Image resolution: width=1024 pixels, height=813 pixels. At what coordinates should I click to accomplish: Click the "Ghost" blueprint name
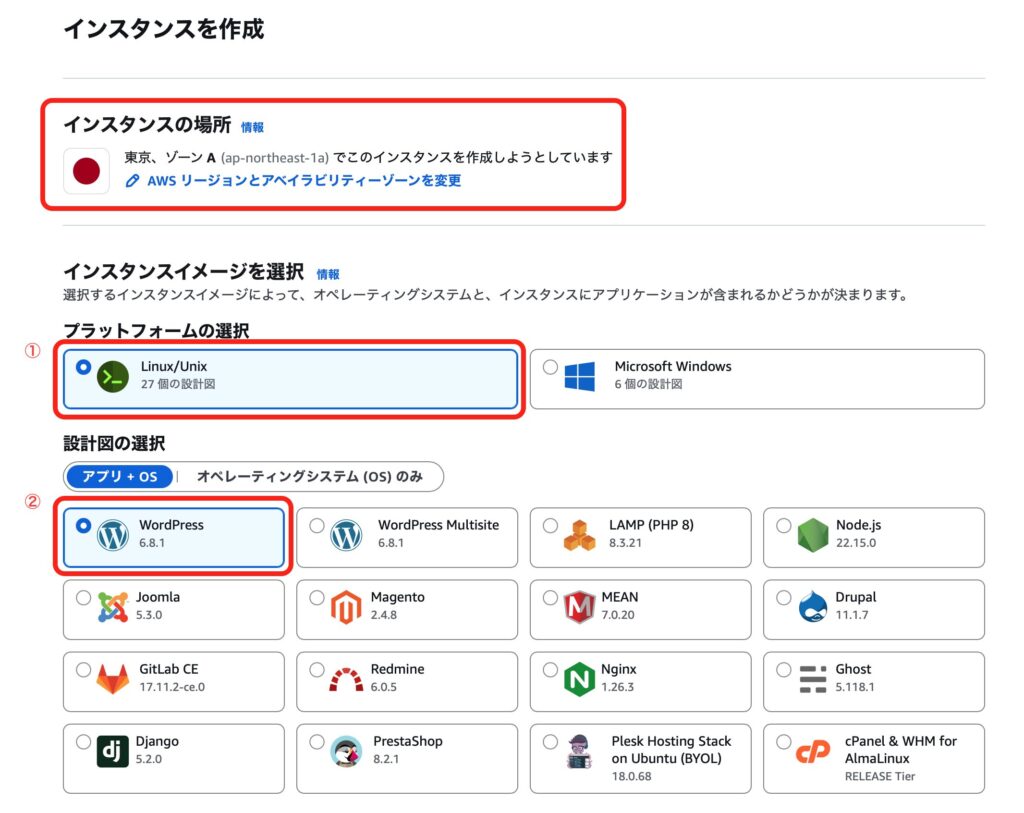853,669
